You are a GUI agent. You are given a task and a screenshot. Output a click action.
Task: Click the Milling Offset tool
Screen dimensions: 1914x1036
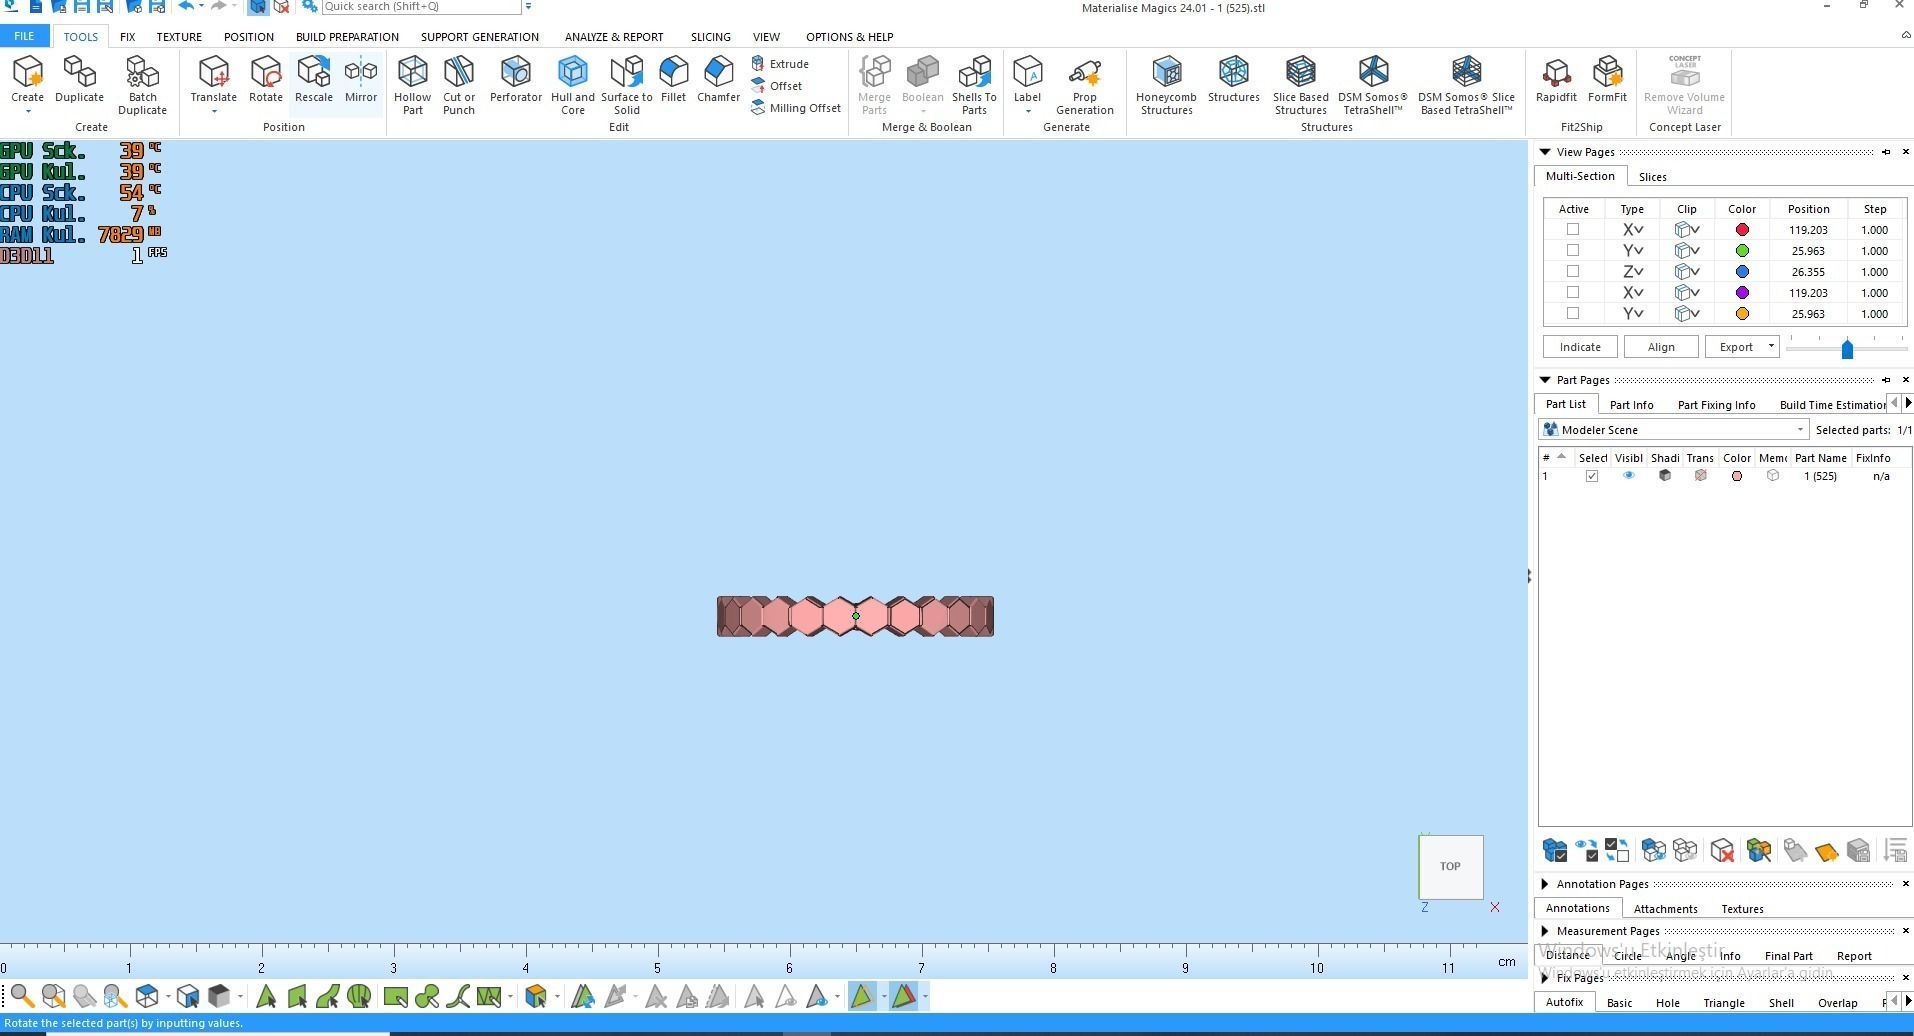point(796,108)
